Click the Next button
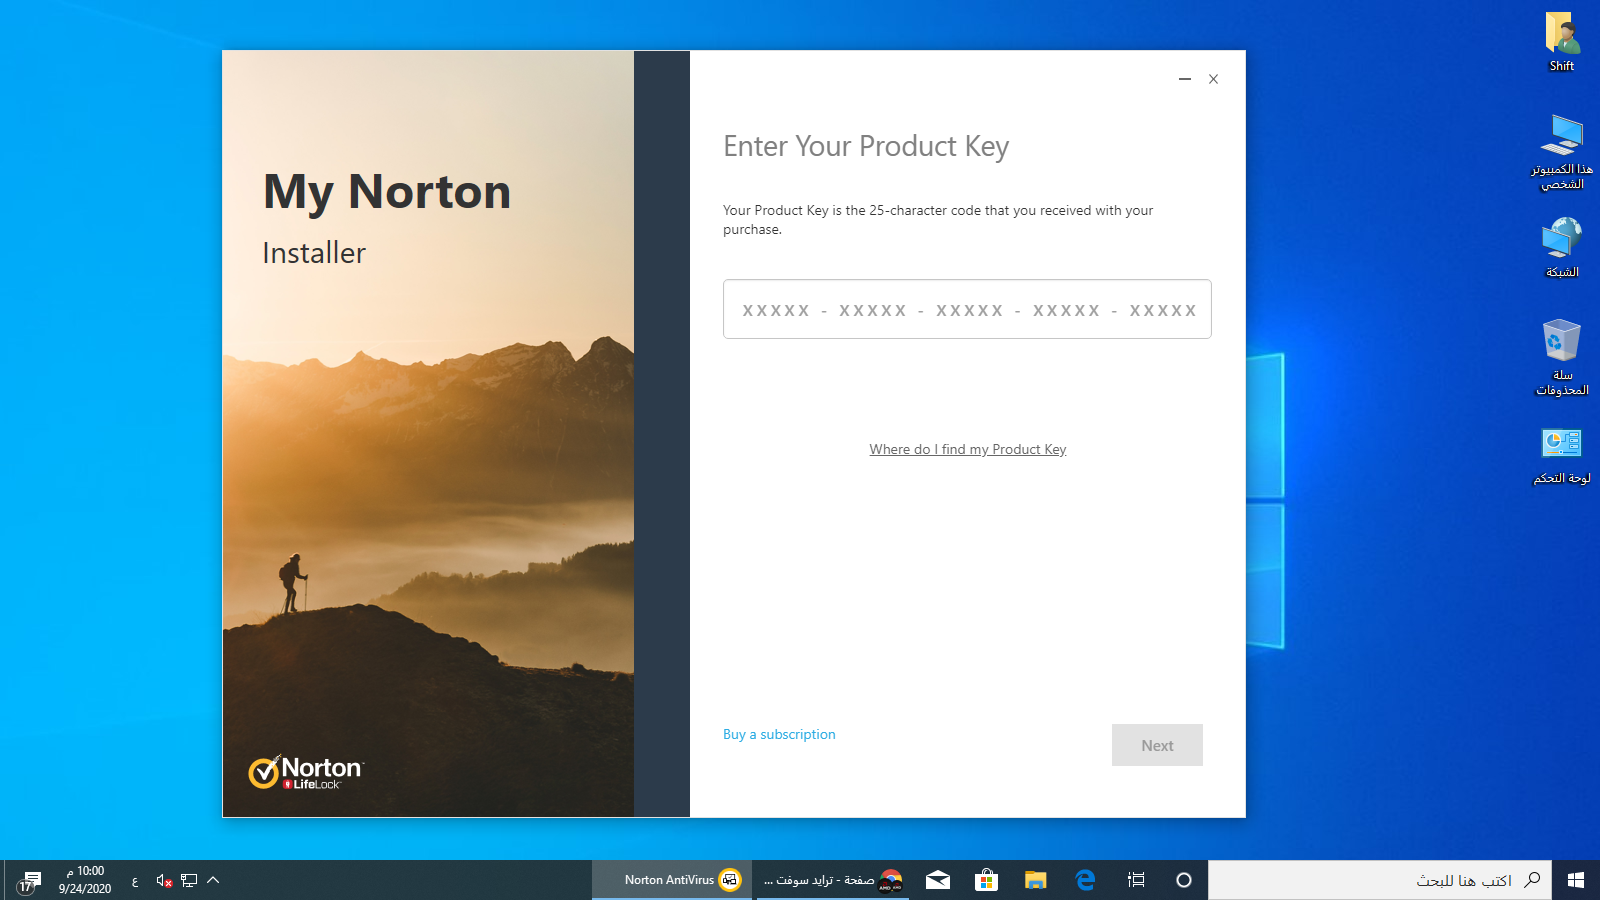The image size is (1600, 900). (x=1157, y=745)
